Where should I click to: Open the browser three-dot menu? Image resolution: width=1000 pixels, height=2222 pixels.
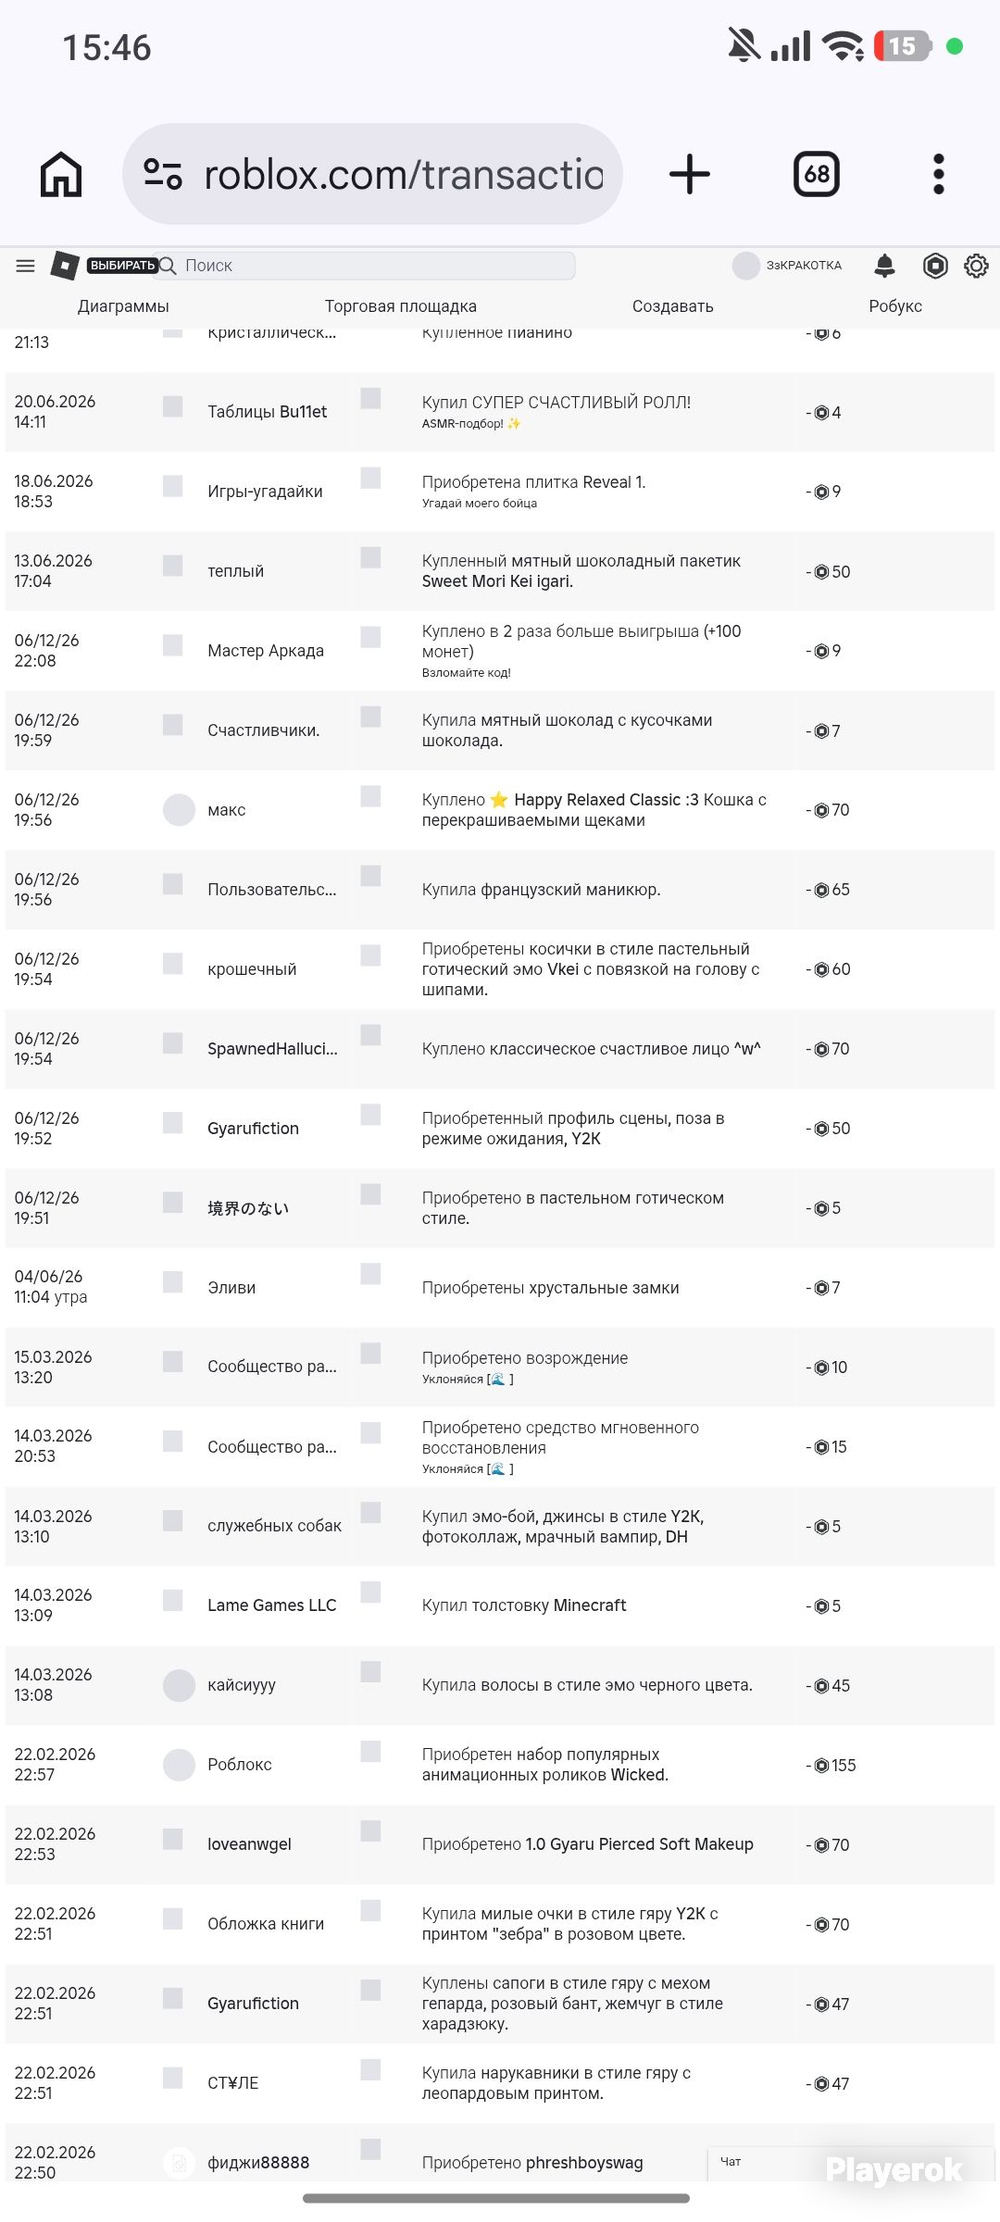[x=938, y=174]
